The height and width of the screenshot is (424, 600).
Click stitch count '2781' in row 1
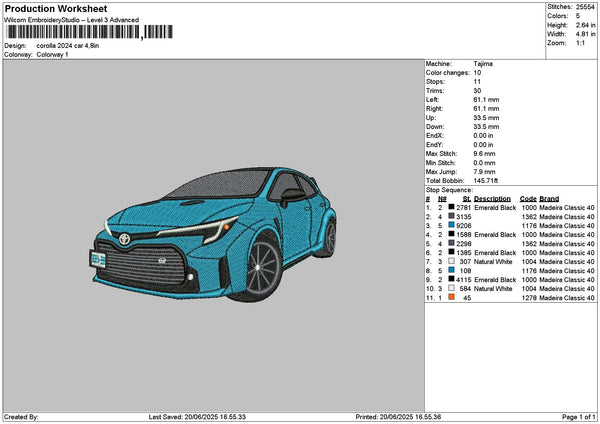[x=463, y=208]
